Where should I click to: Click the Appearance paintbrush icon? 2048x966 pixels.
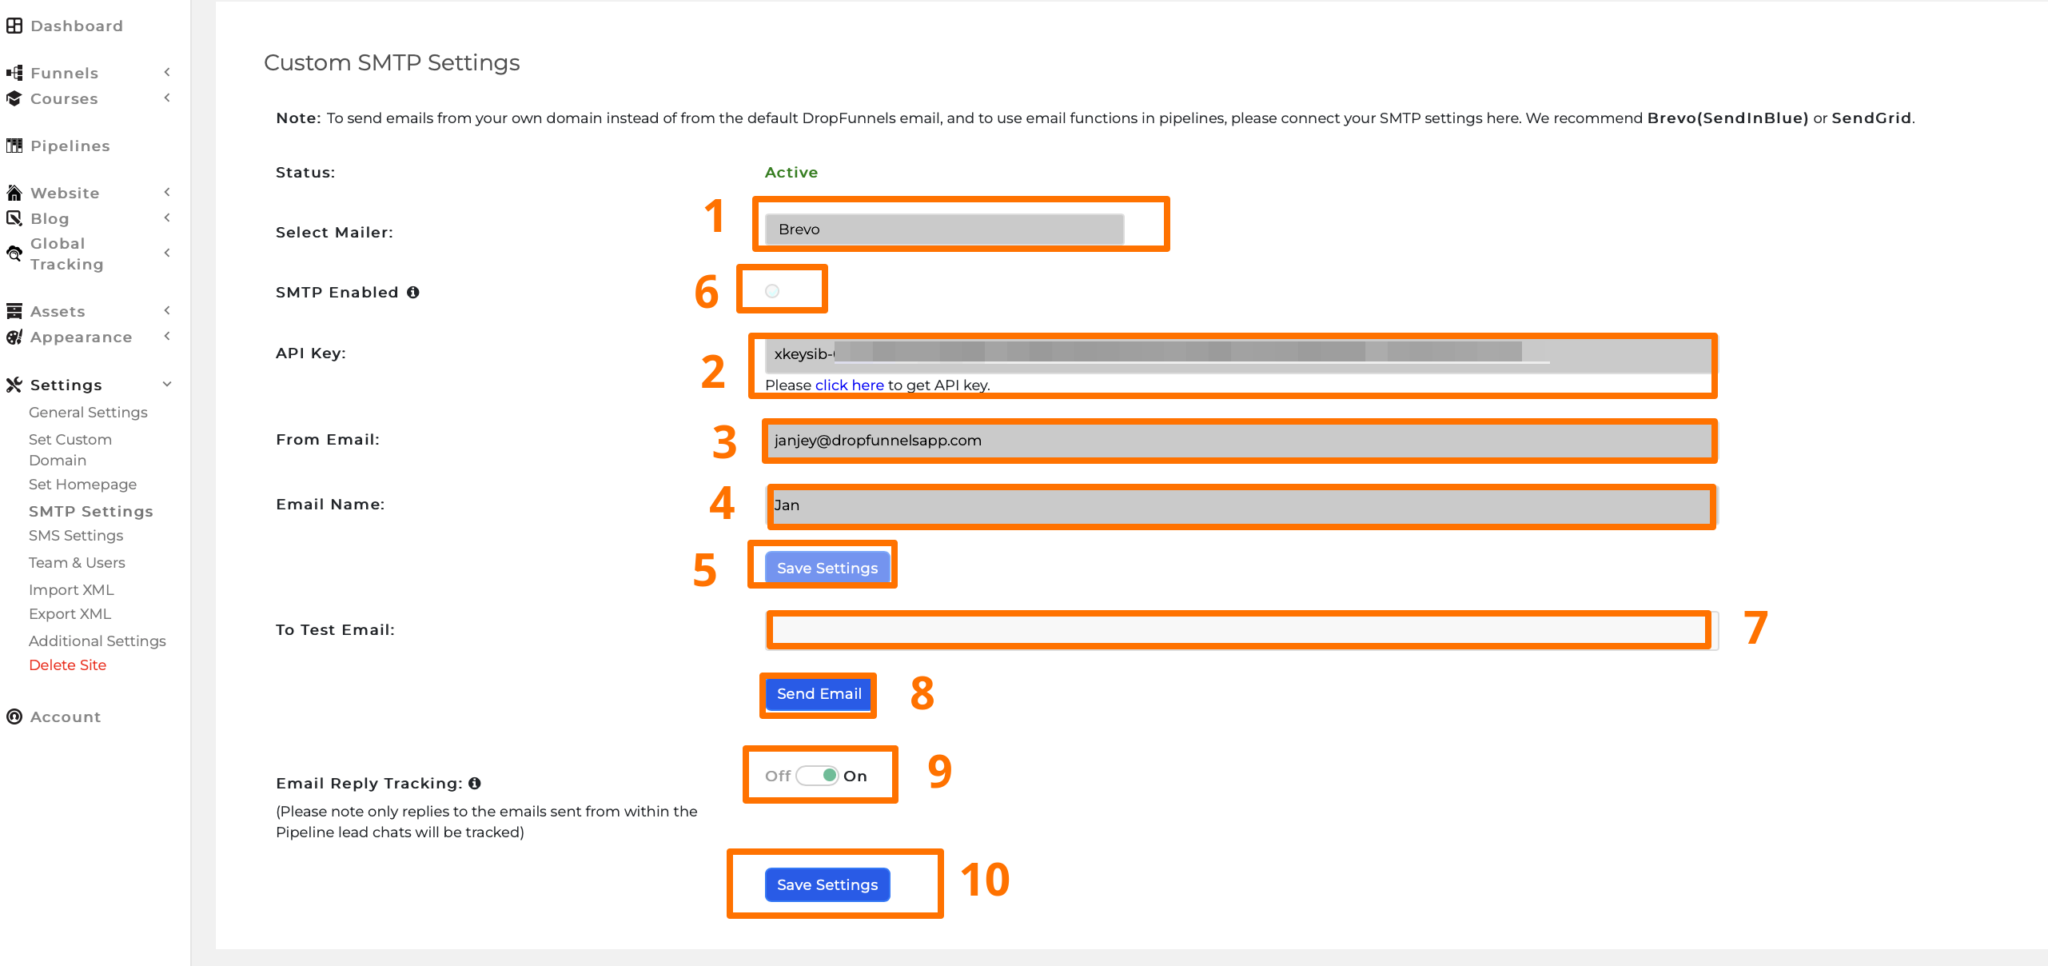[x=14, y=337]
